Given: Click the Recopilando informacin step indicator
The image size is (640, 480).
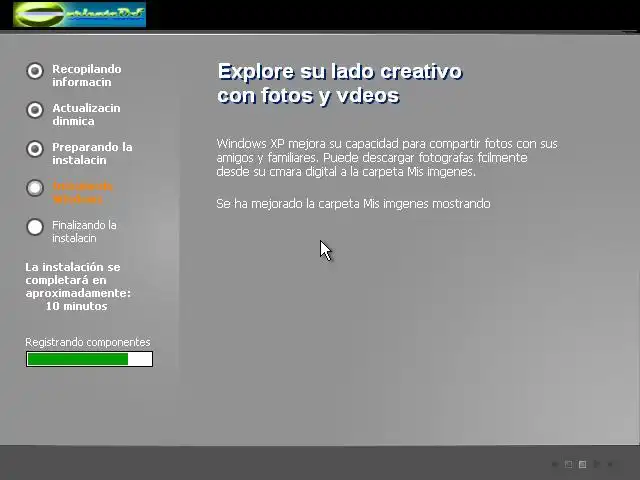Looking at the screenshot, I should click(35, 71).
